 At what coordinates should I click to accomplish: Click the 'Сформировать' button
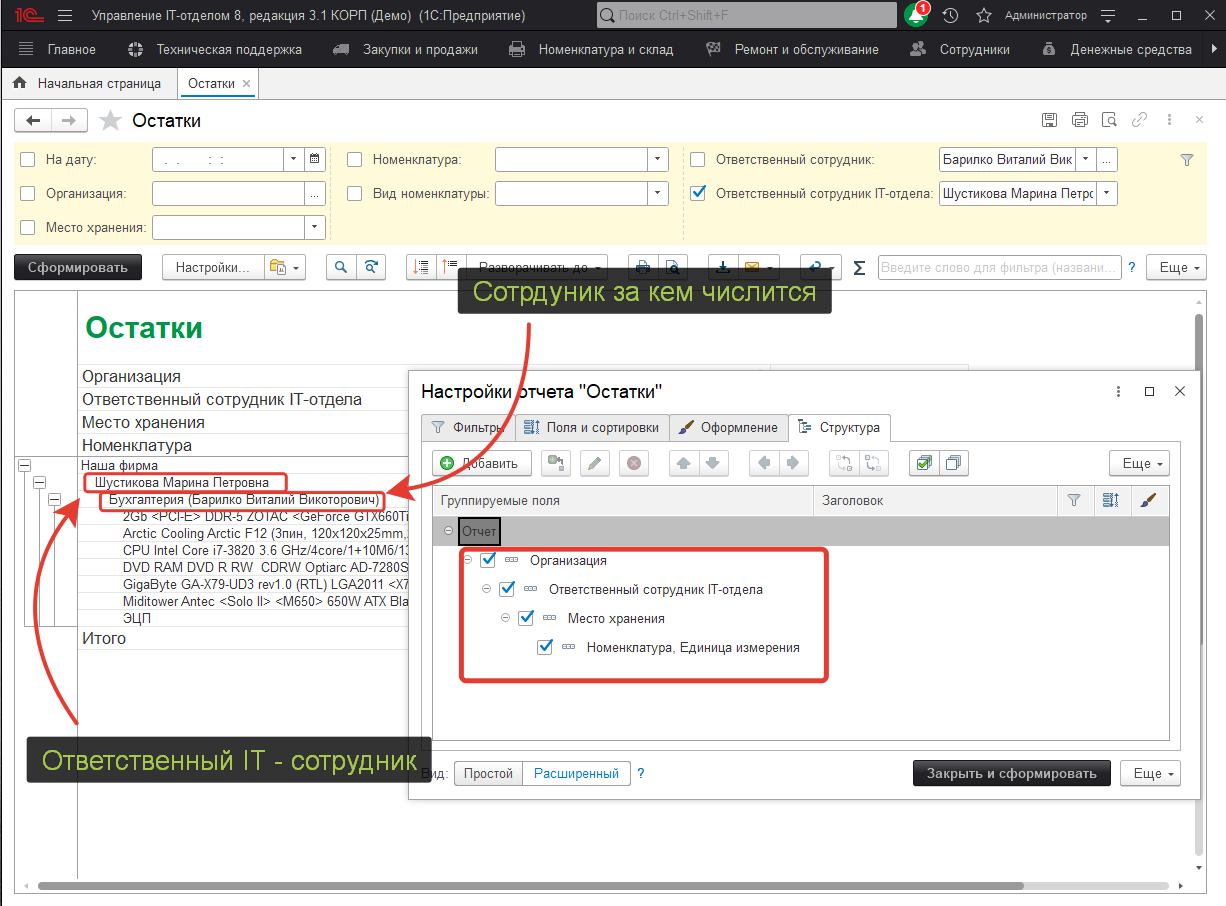pyautogui.click(x=78, y=267)
